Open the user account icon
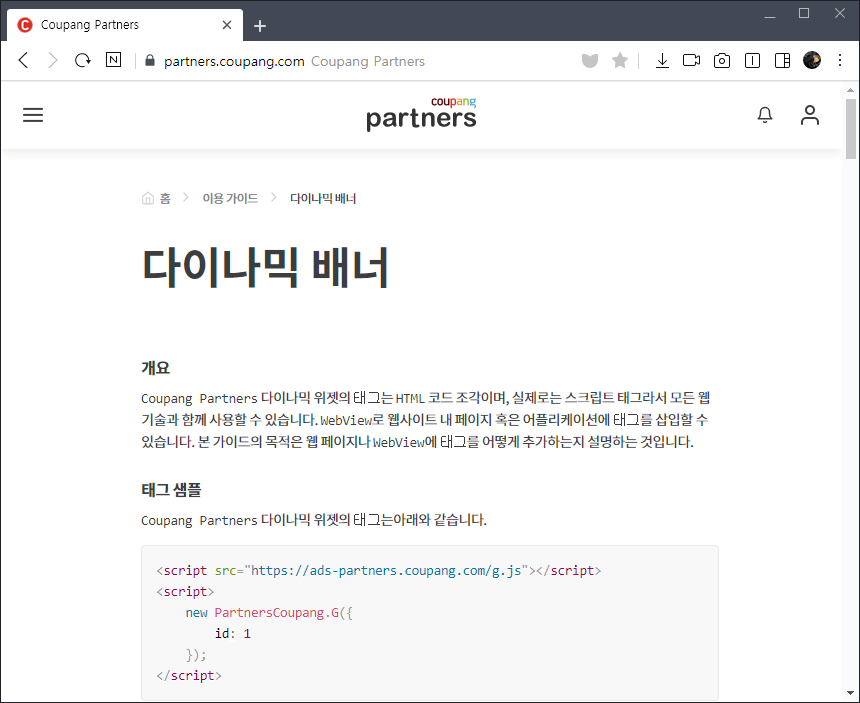The width and height of the screenshot is (860, 703). point(810,115)
